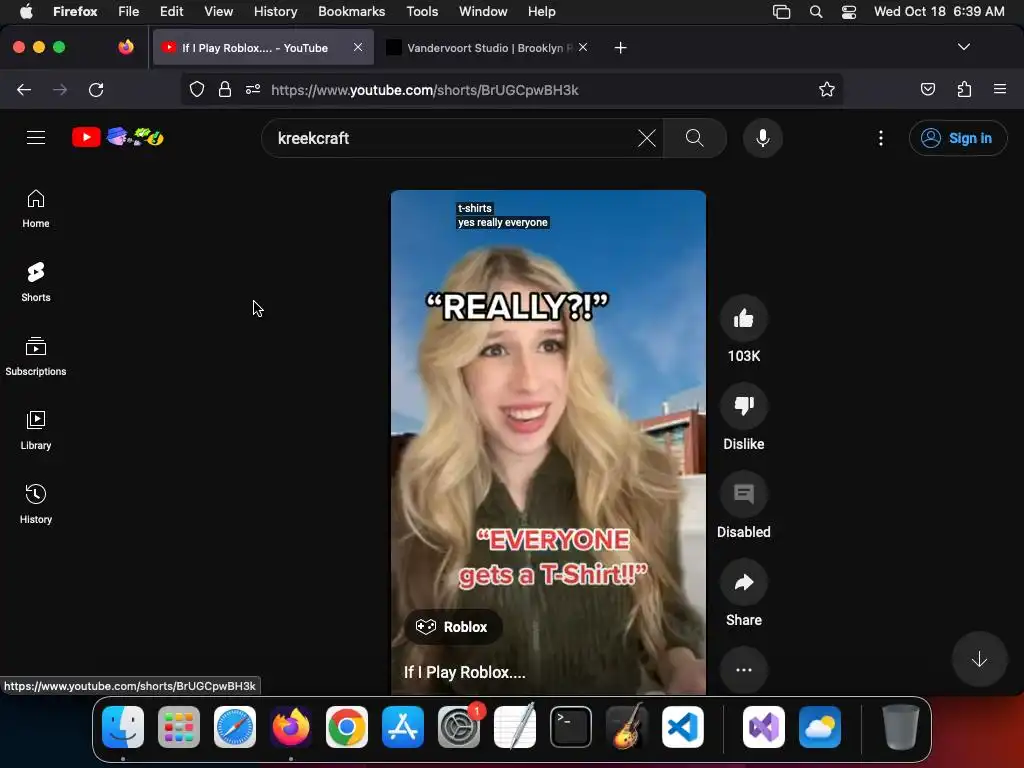View site security padlock info
The image size is (1024, 768).
pyautogui.click(x=225, y=89)
